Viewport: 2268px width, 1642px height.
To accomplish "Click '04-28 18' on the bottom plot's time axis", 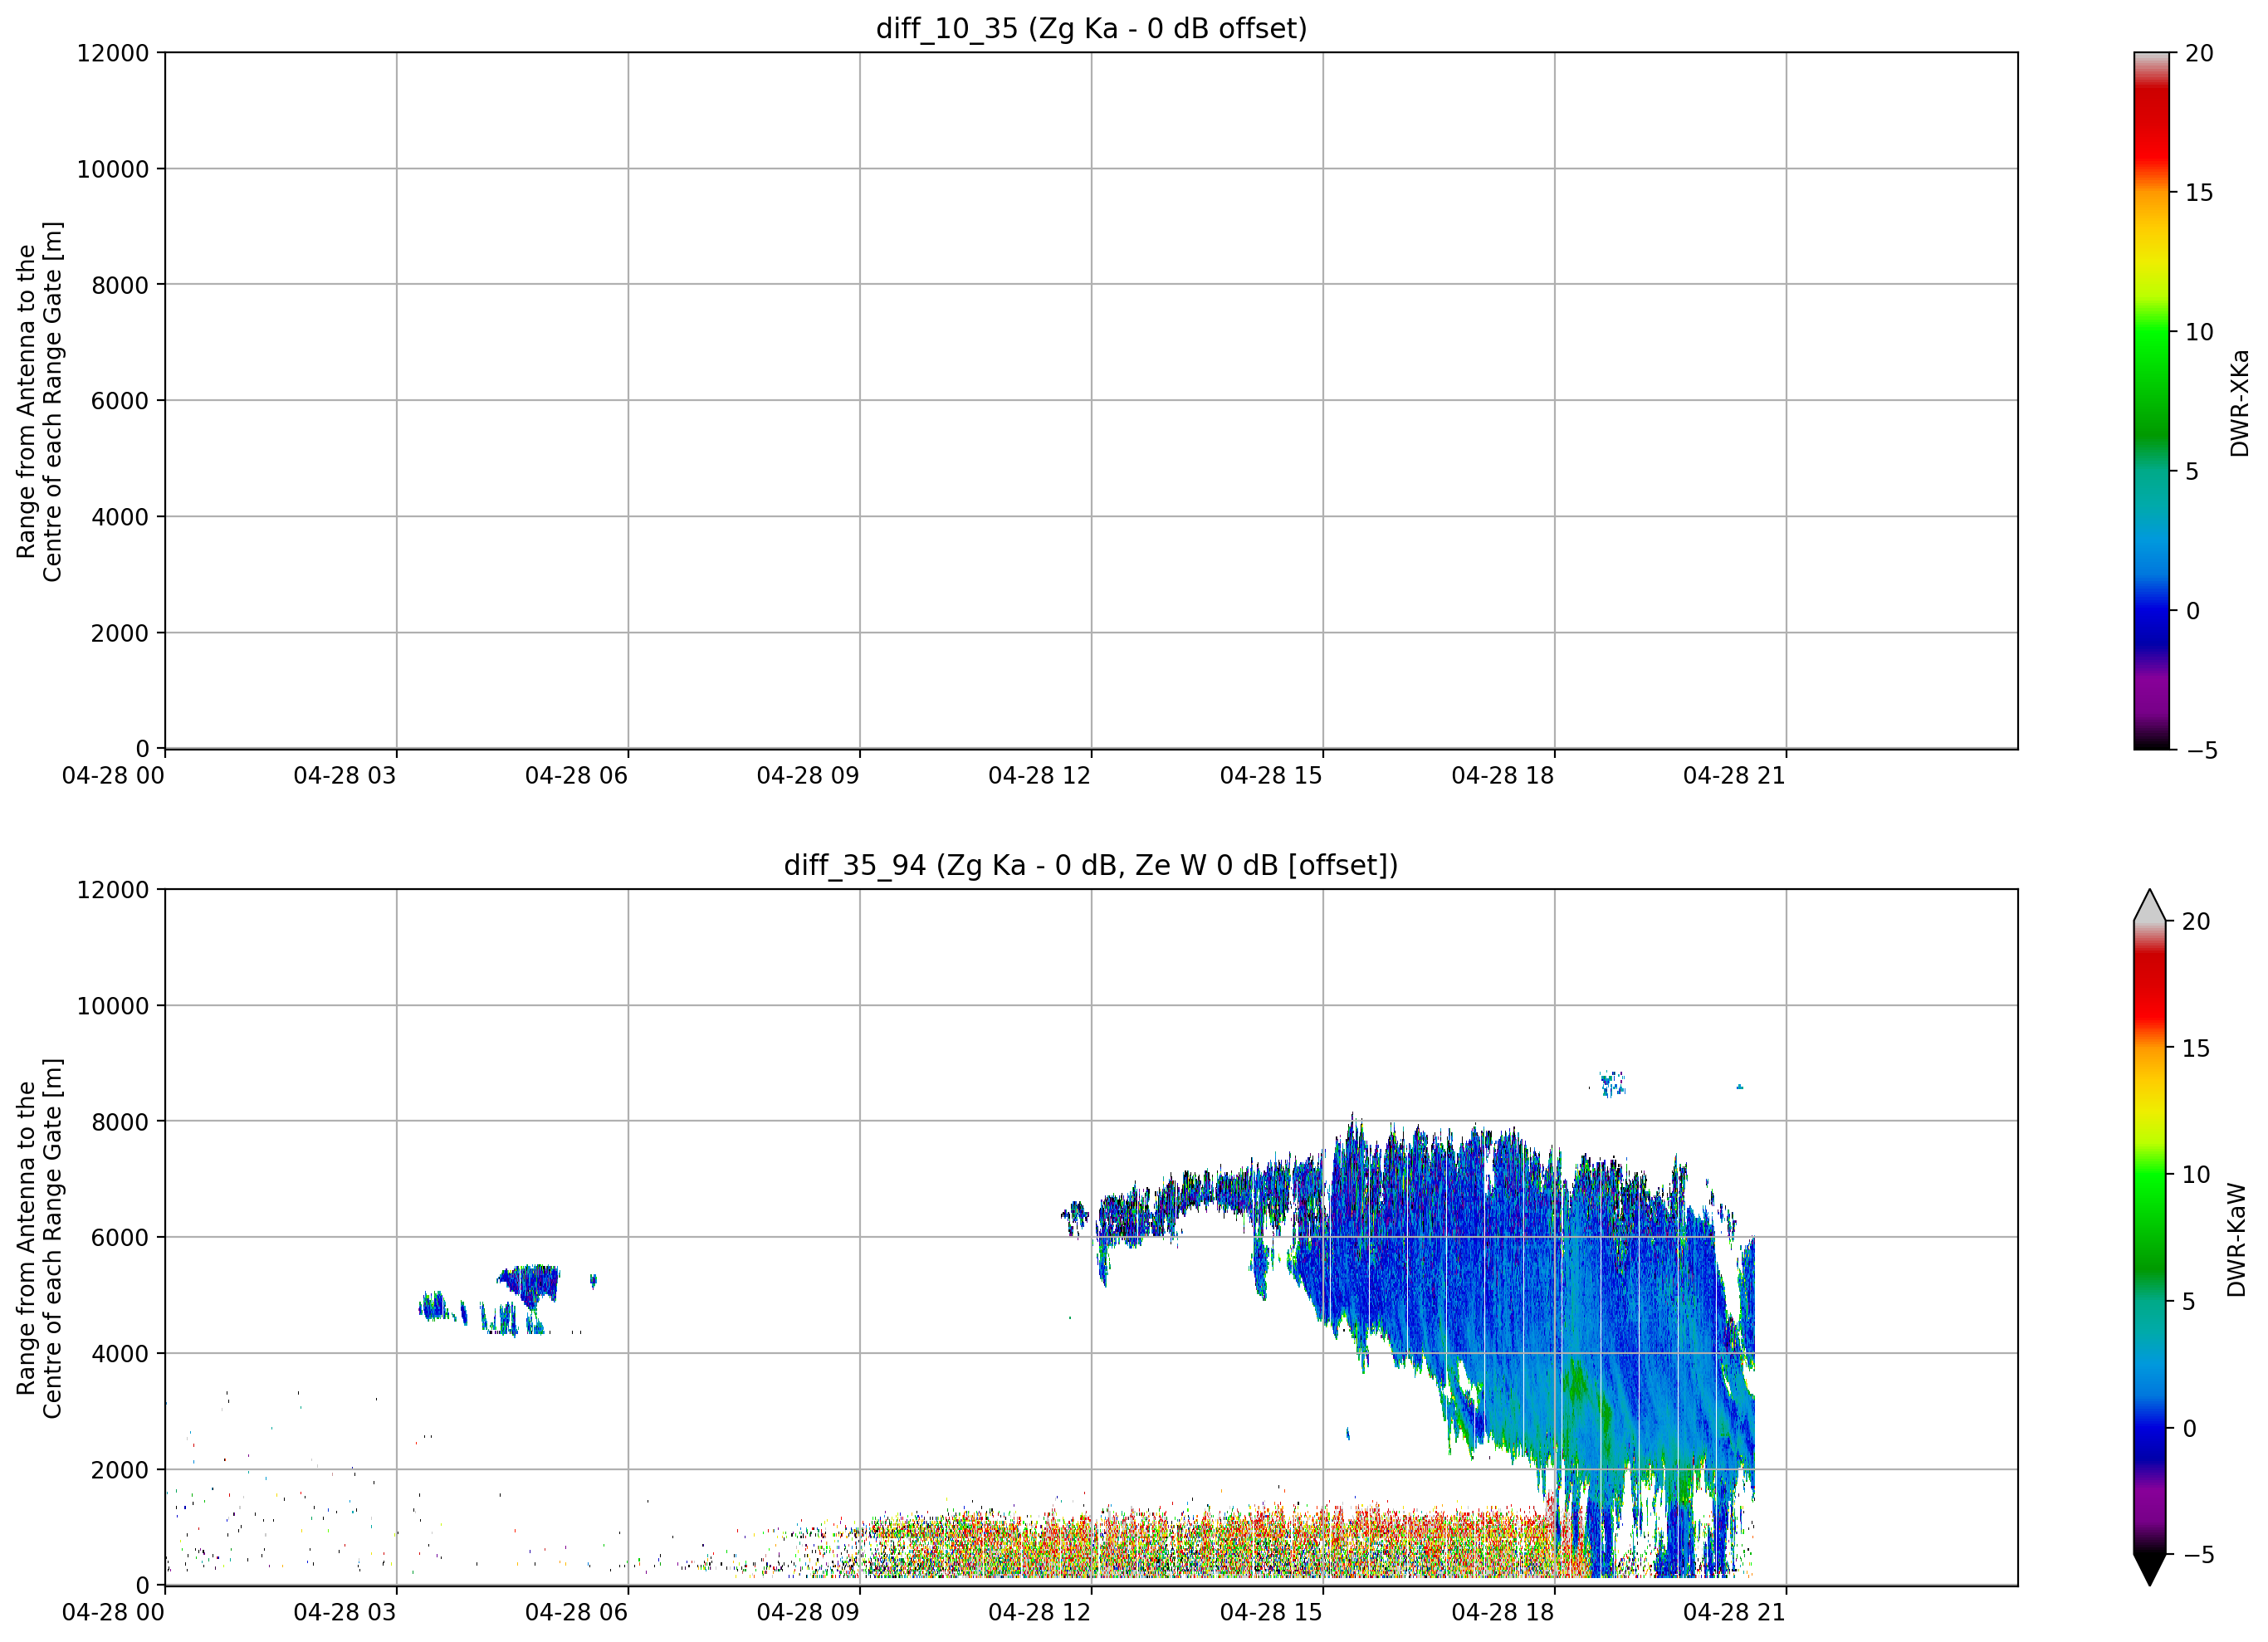I will 1503,1613.
